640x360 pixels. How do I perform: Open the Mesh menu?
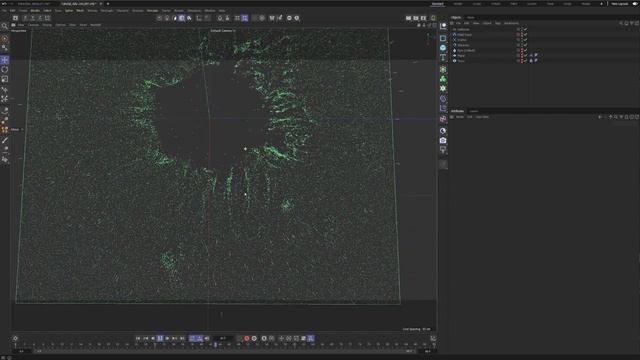[x=80, y=11]
